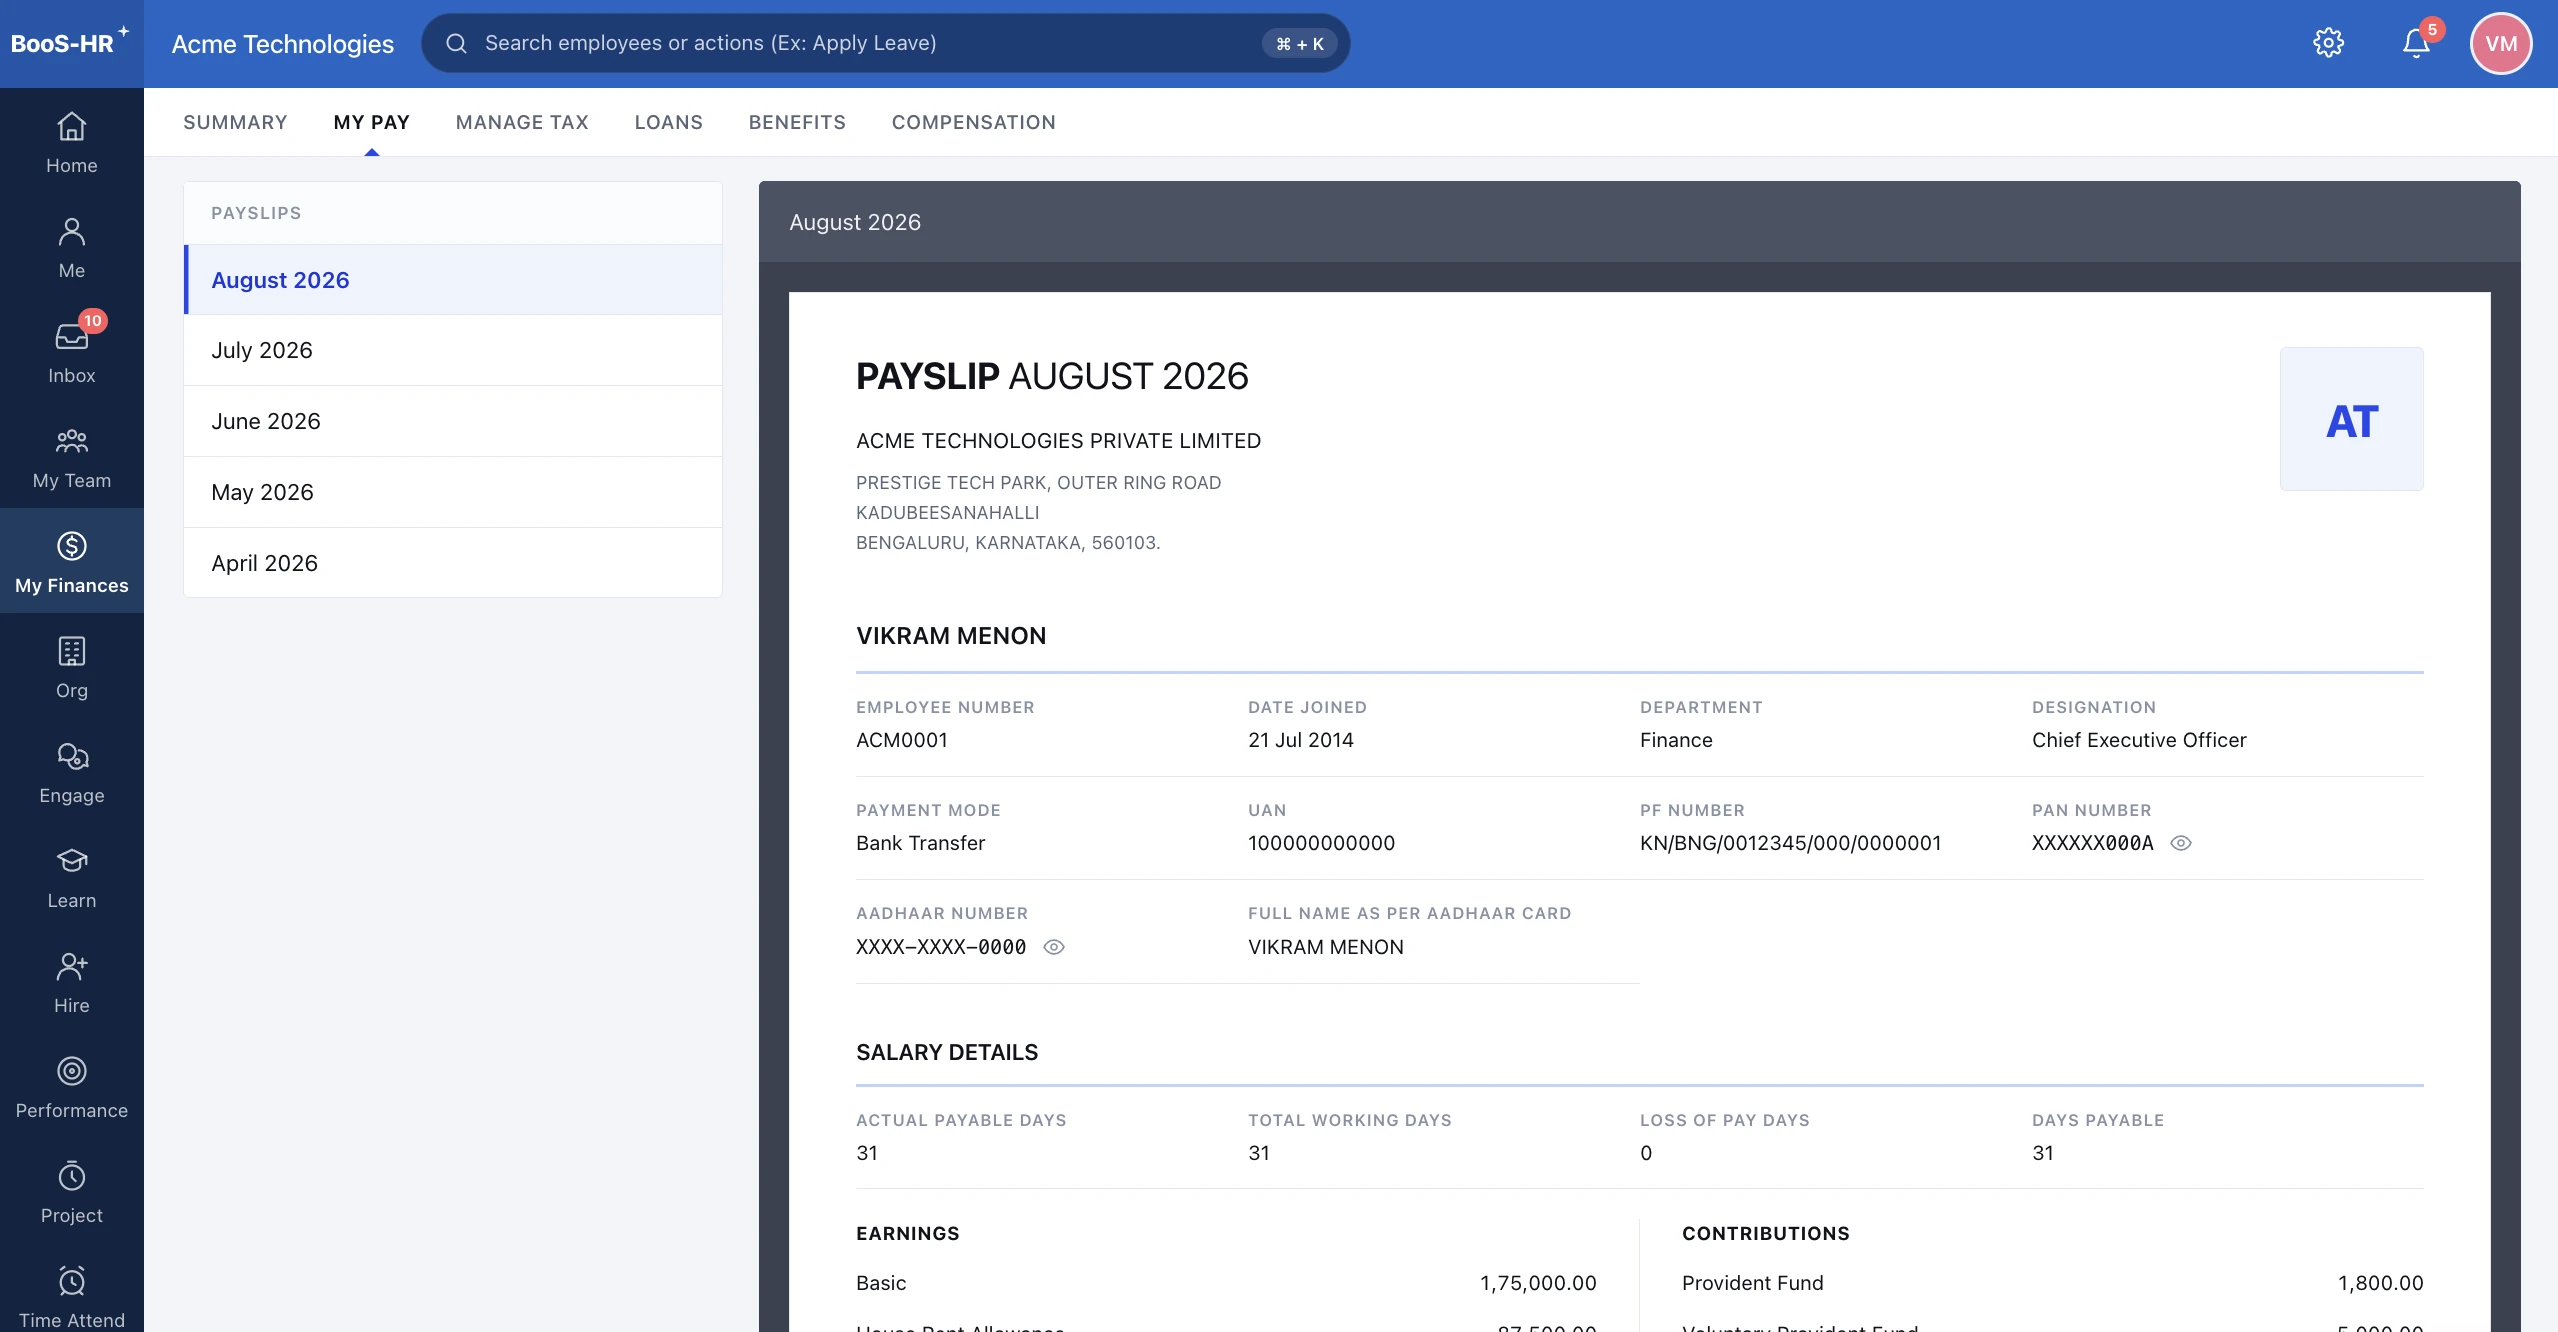Open the July 2026 payslip
The height and width of the screenshot is (1332, 2558).
453,350
